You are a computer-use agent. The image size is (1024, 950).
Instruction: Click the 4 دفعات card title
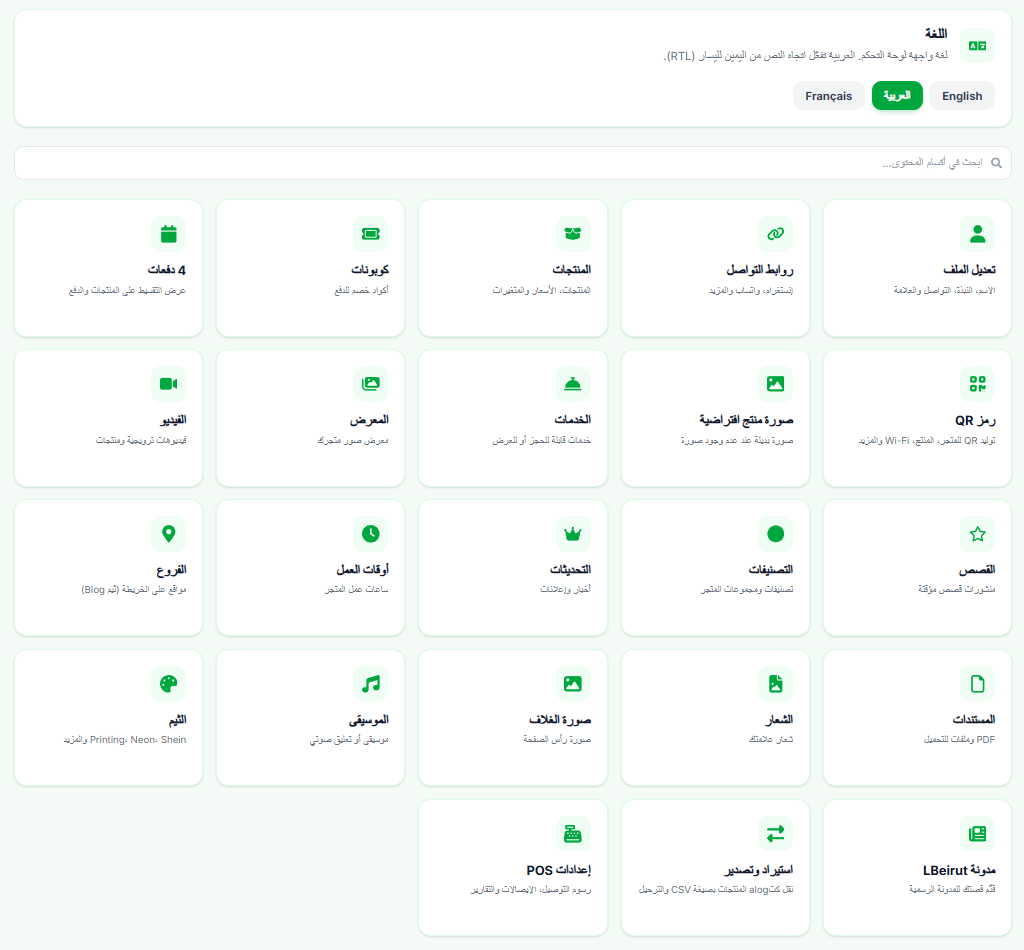click(x=167, y=270)
